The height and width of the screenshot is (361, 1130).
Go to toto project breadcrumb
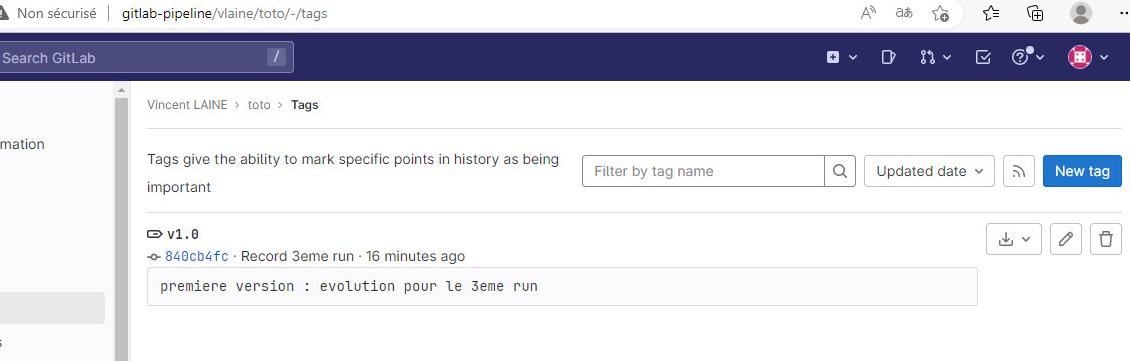(259, 105)
